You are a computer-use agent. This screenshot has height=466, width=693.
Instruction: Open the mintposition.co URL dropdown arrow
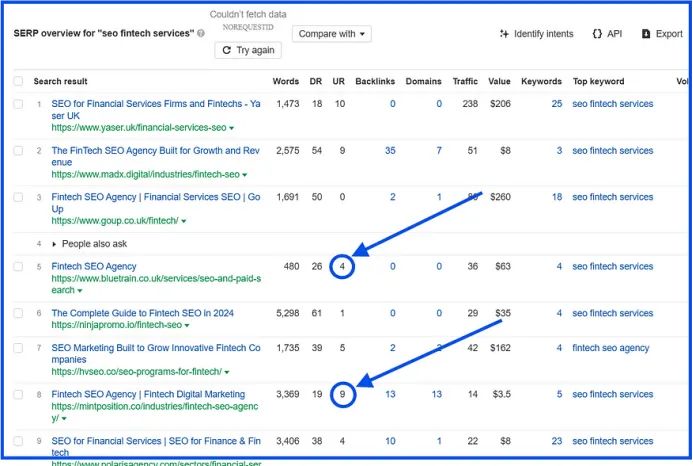(65, 419)
